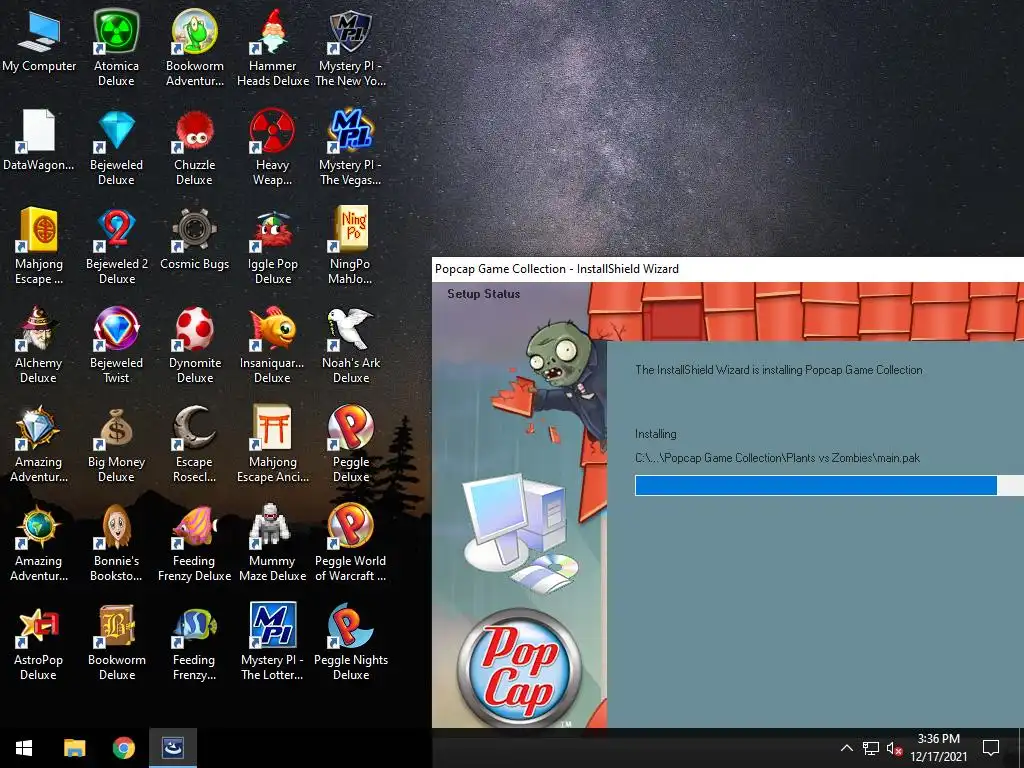The width and height of the screenshot is (1024, 768).
Task: Select Peggle World of Warcraft shortcut
Action: pos(351,543)
